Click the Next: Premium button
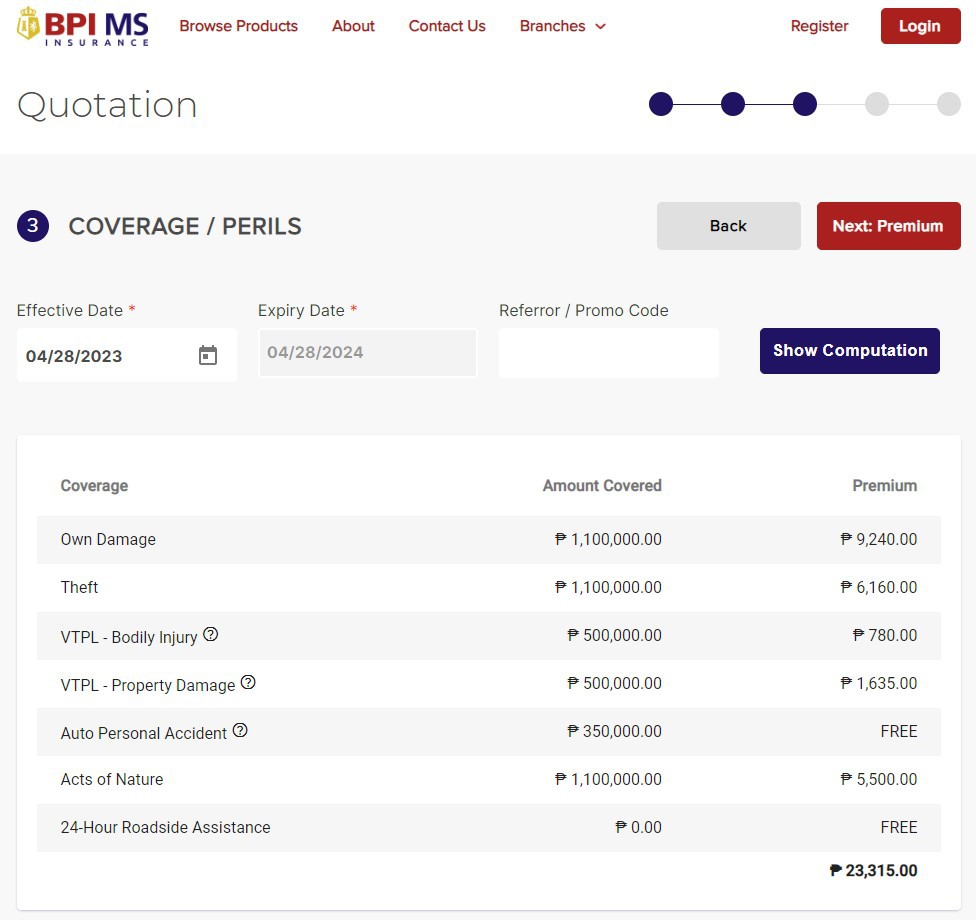Viewport: 976px width, 920px height. point(888,226)
